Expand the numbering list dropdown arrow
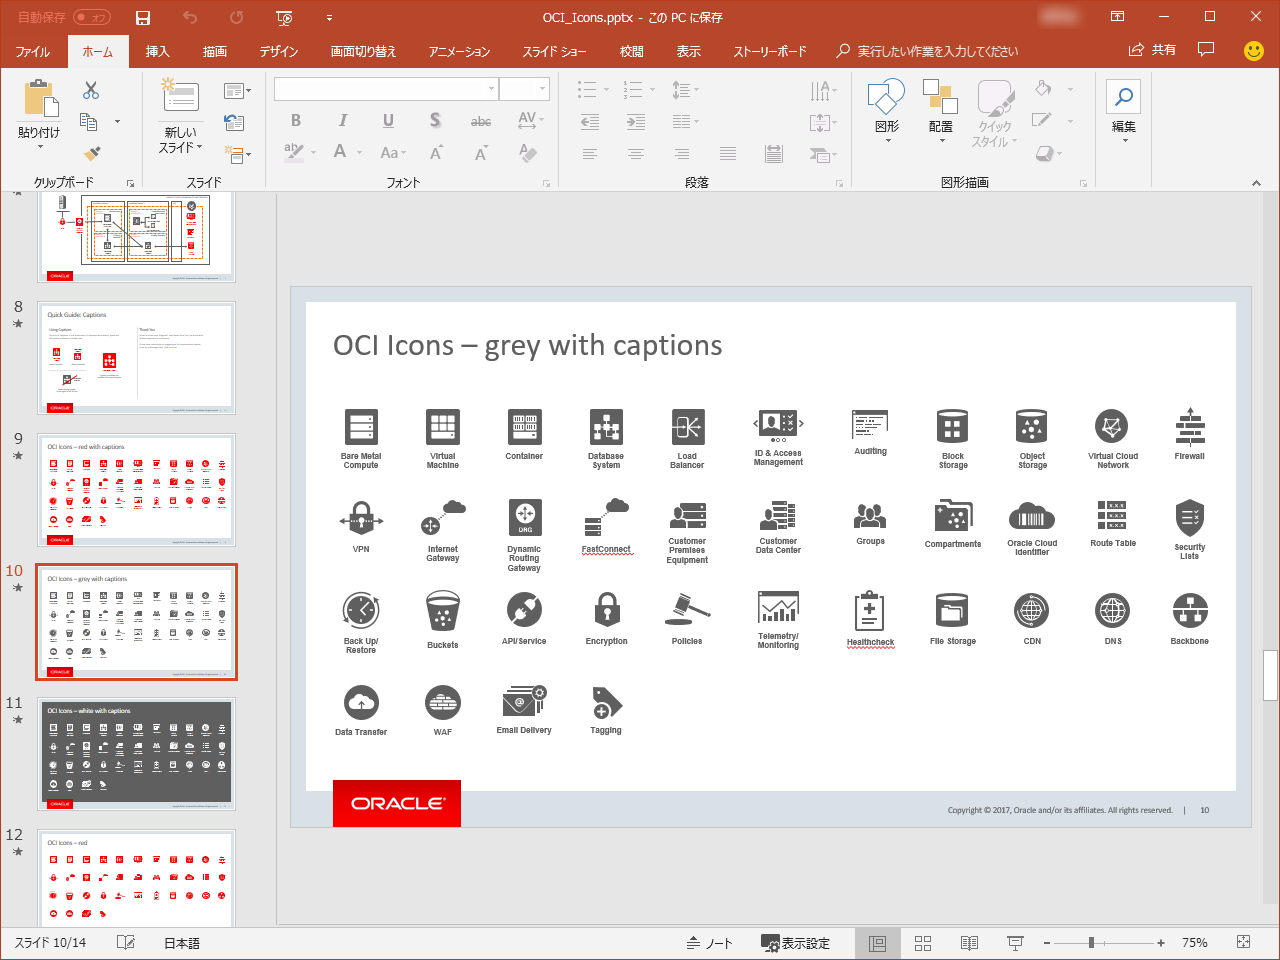The image size is (1280, 960). click(x=652, y=90)
